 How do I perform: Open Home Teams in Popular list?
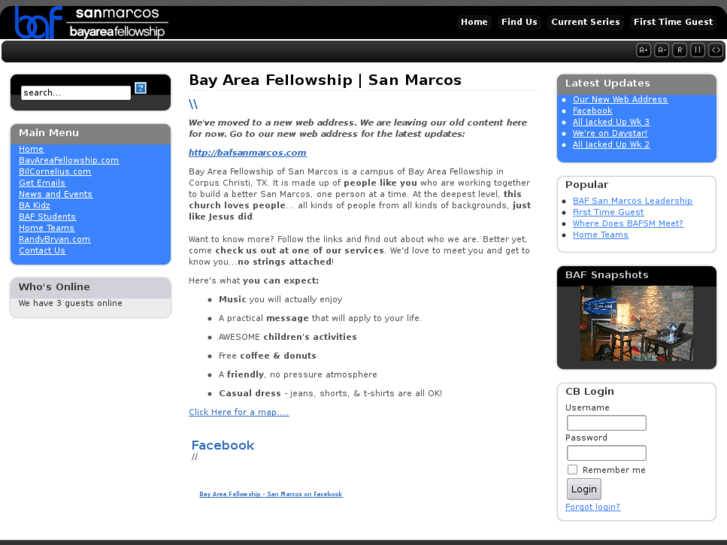600,235
